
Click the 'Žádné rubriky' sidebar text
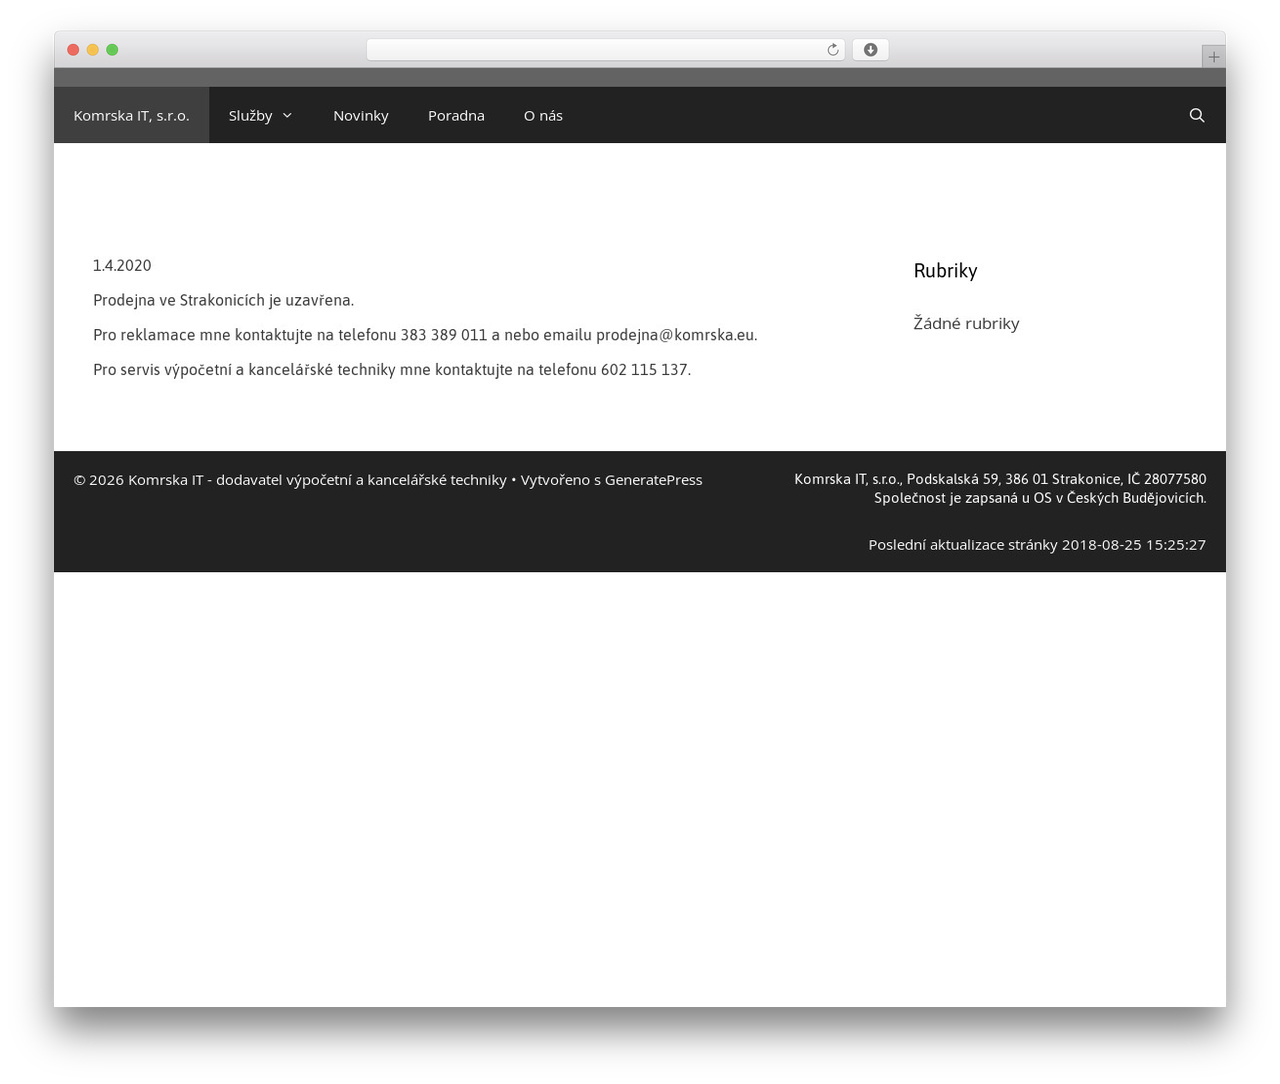tap(966, 323)
